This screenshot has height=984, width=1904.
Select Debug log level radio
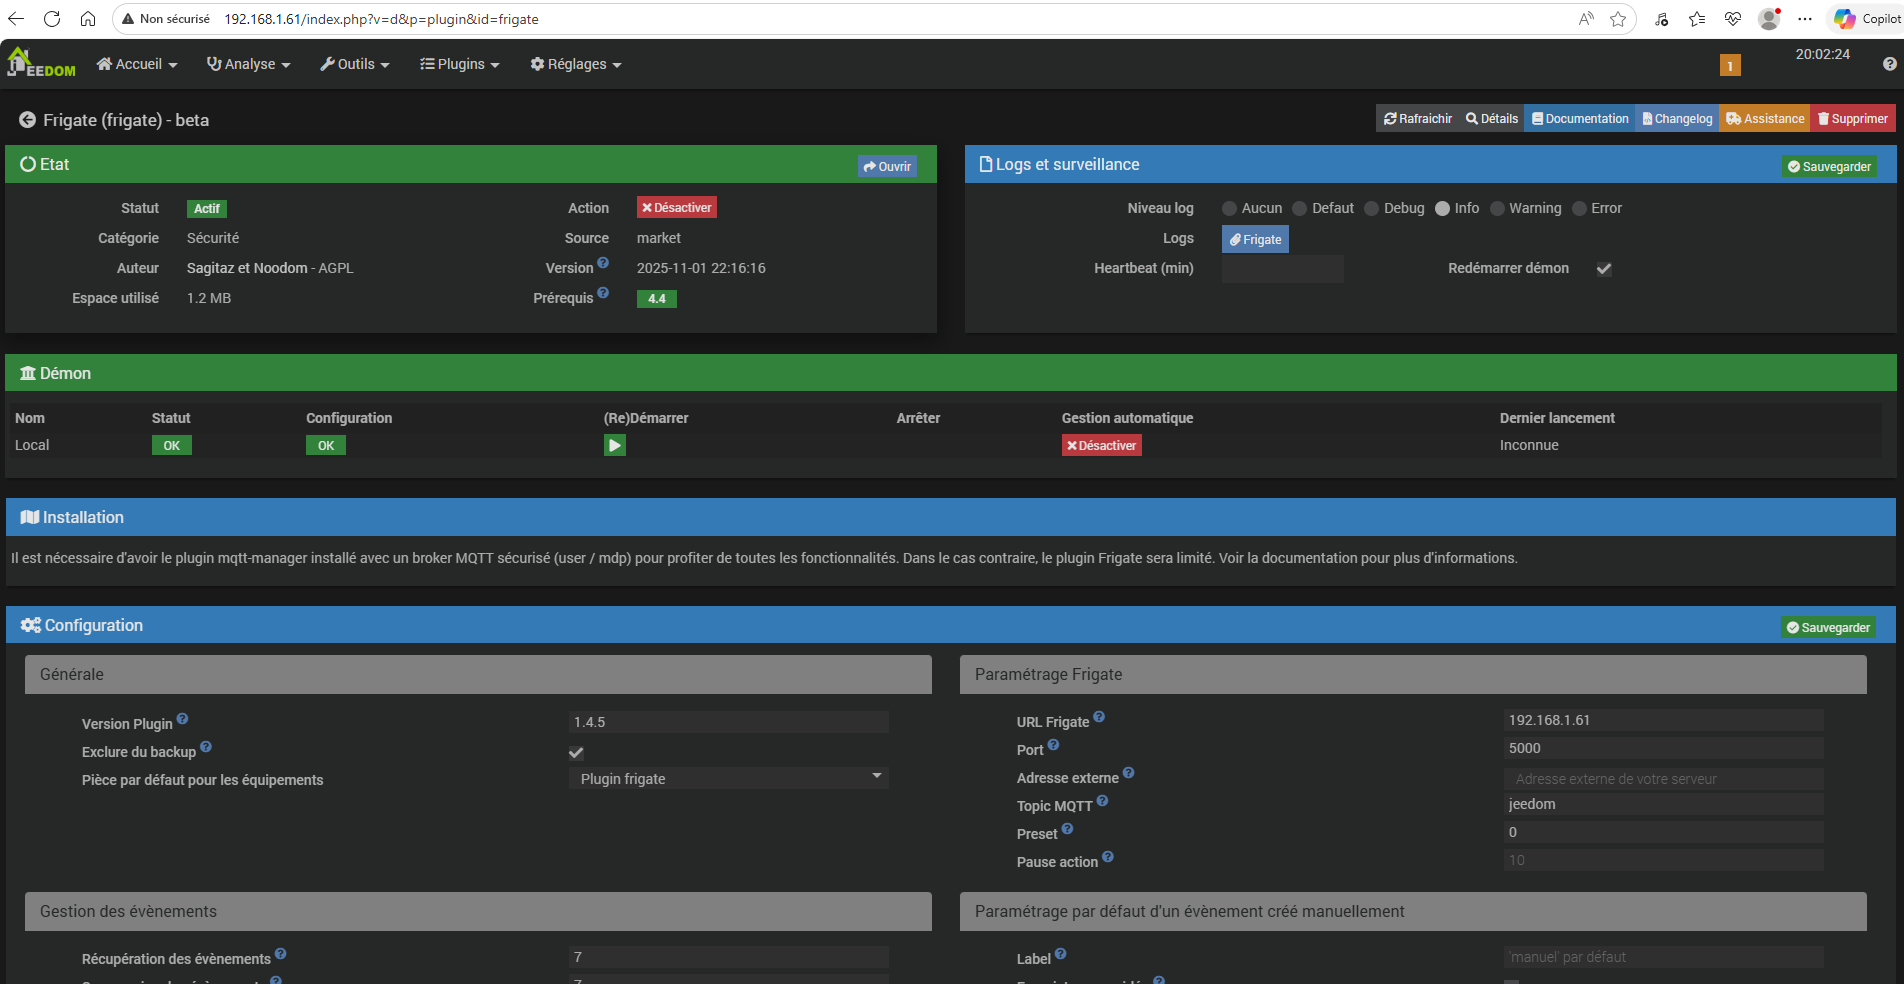(x=1372, y=208)
